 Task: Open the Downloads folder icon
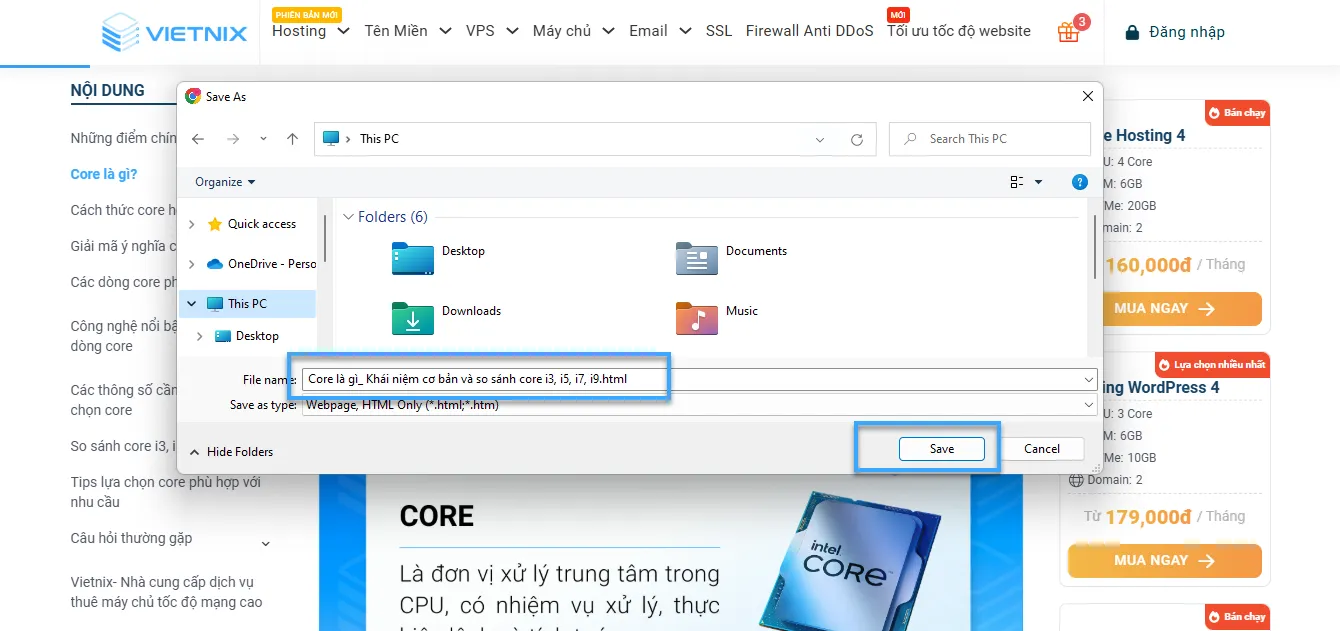point(412,318)
